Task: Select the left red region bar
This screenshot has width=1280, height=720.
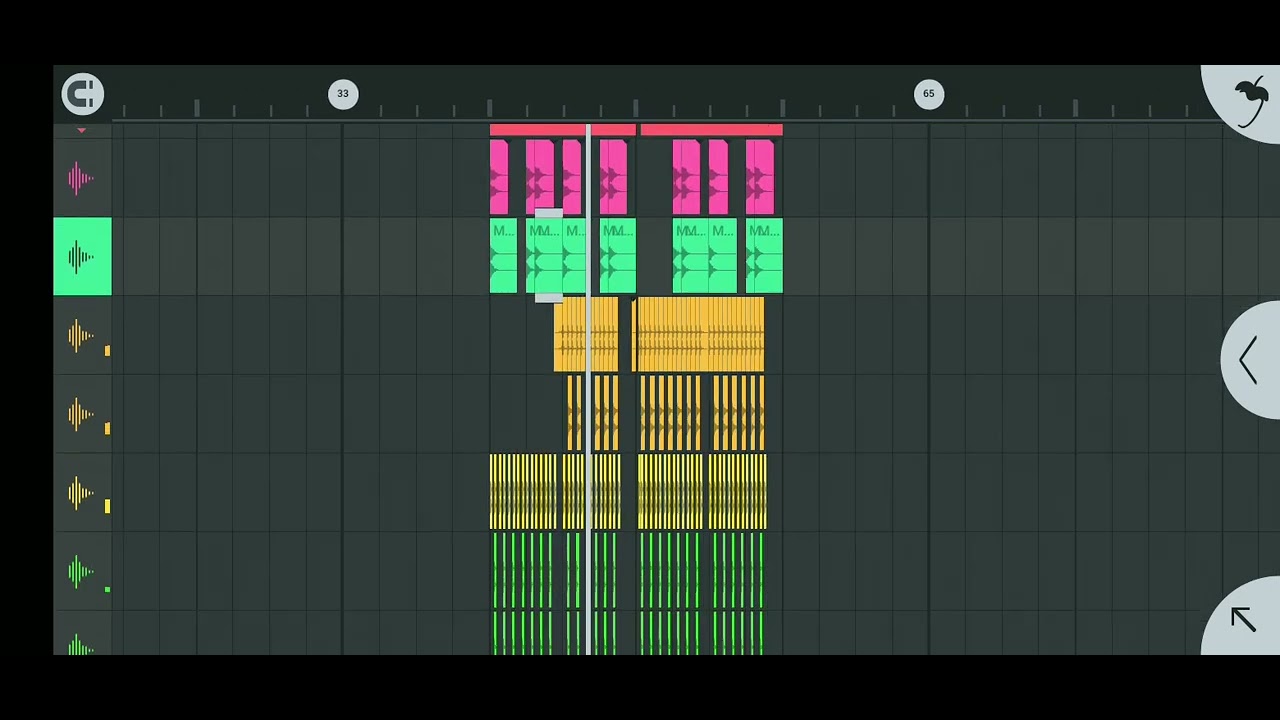Action: tap(563, 130)
